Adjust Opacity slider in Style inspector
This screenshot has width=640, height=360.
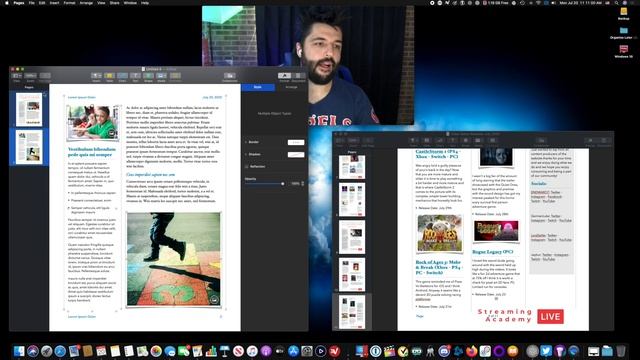264,184
